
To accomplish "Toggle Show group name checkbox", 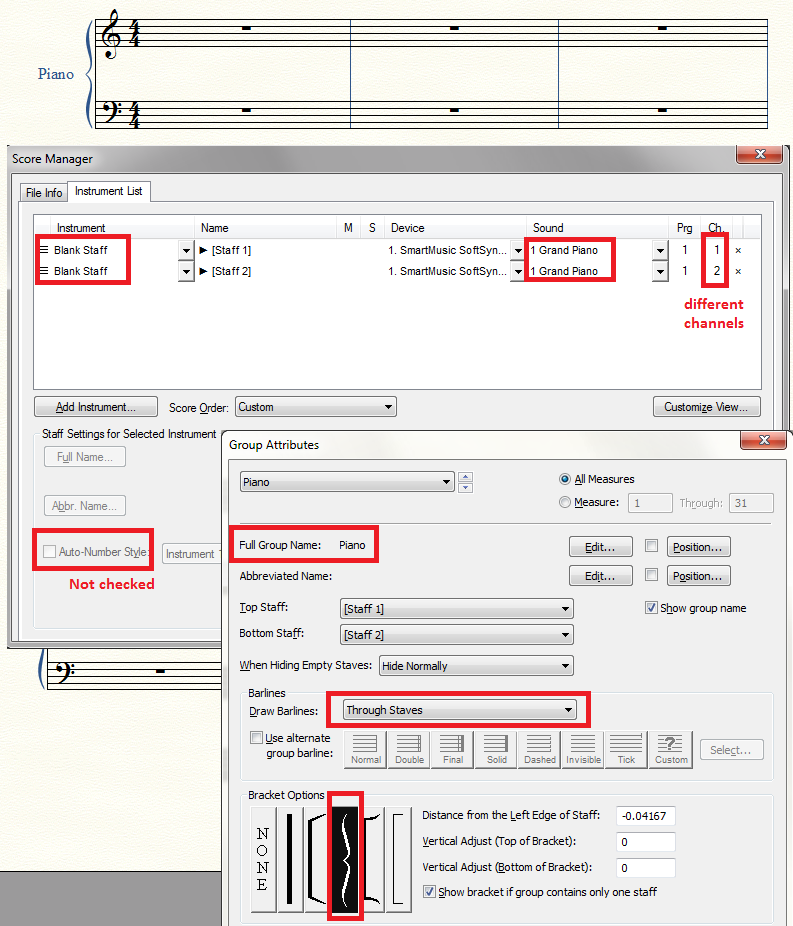I will coord(652,608).
